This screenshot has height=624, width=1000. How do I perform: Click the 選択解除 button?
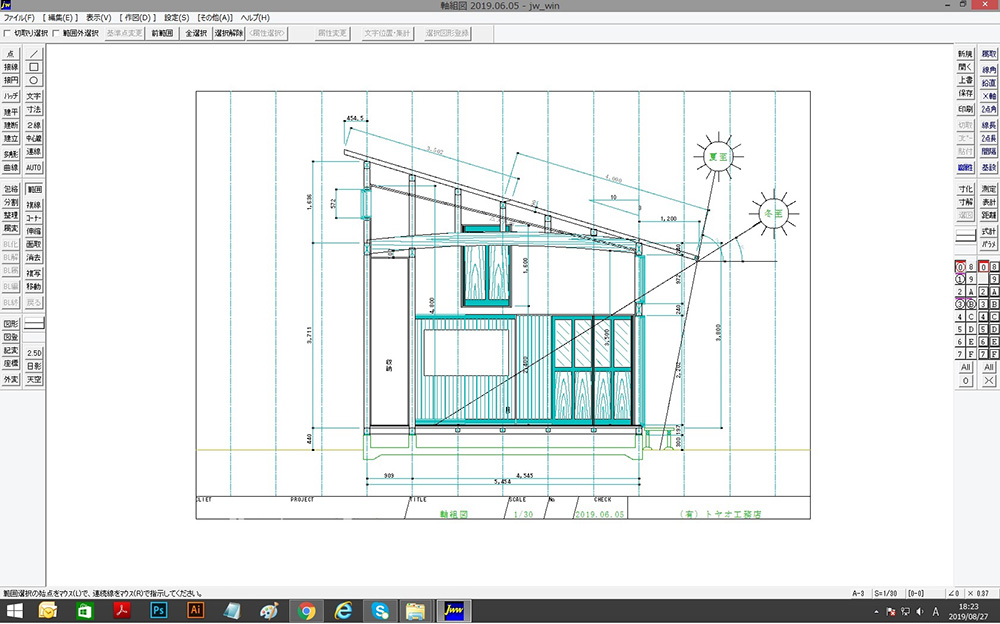(x=229, y=33)
